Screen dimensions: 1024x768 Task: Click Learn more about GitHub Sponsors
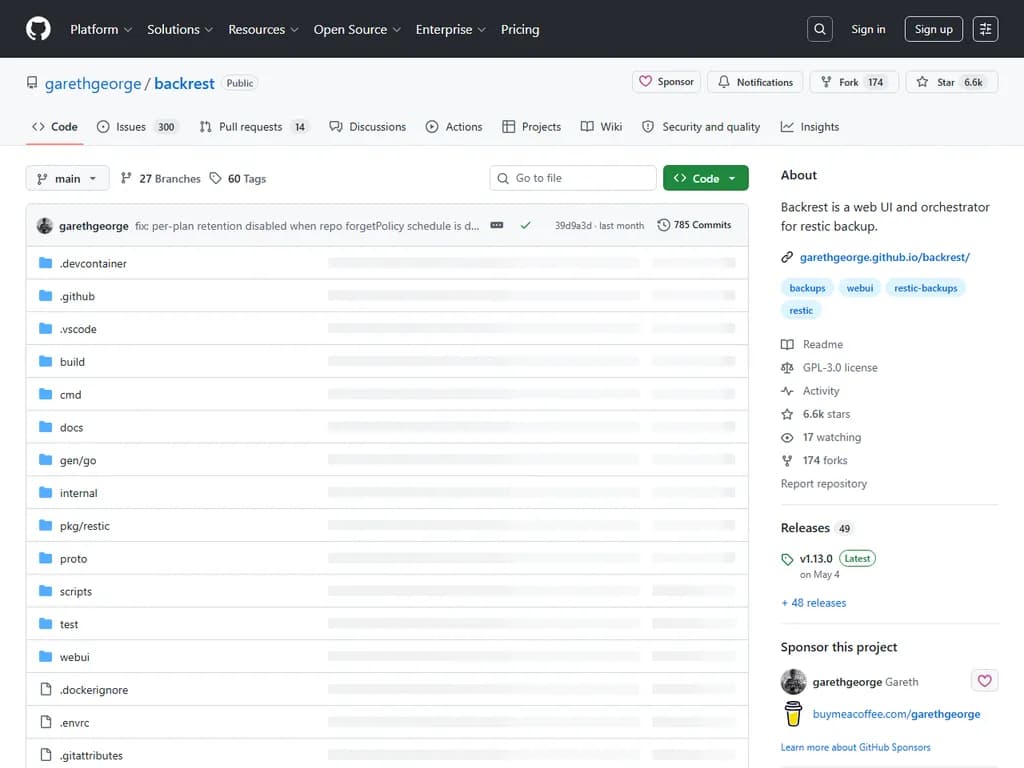tap(856, 747)
